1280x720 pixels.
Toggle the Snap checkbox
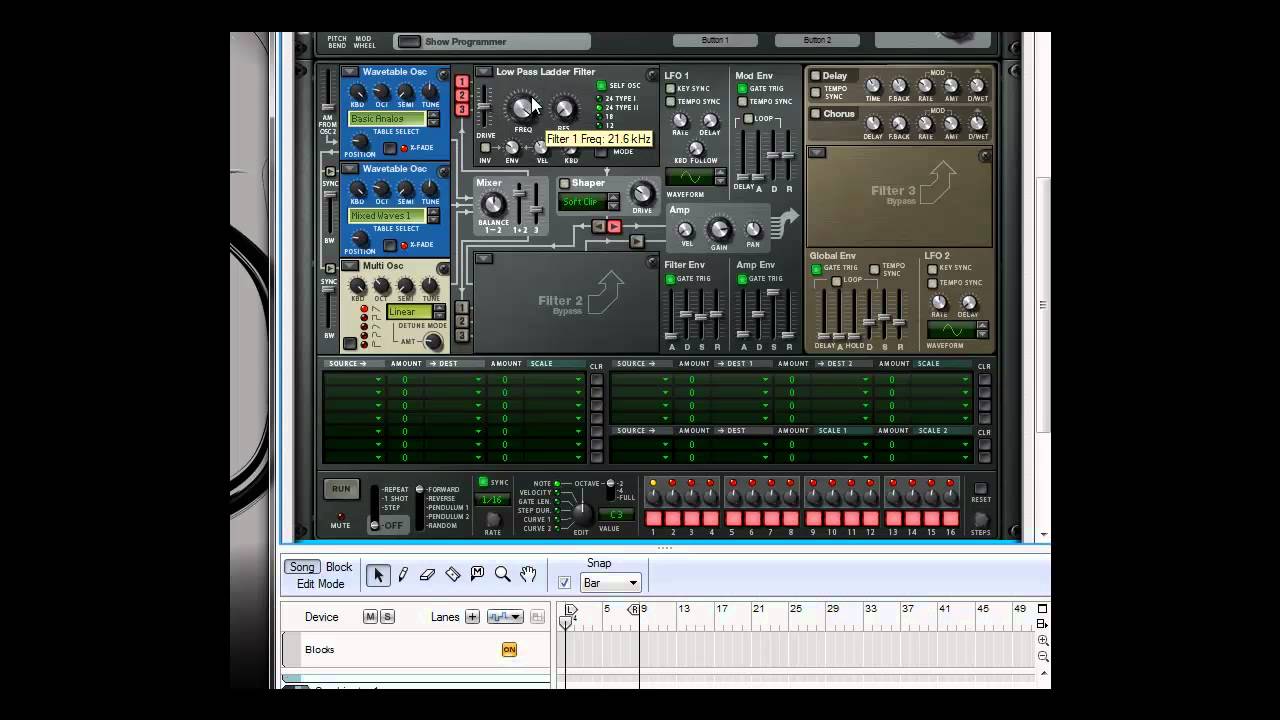pyautogui.click(x=564, y=583)
